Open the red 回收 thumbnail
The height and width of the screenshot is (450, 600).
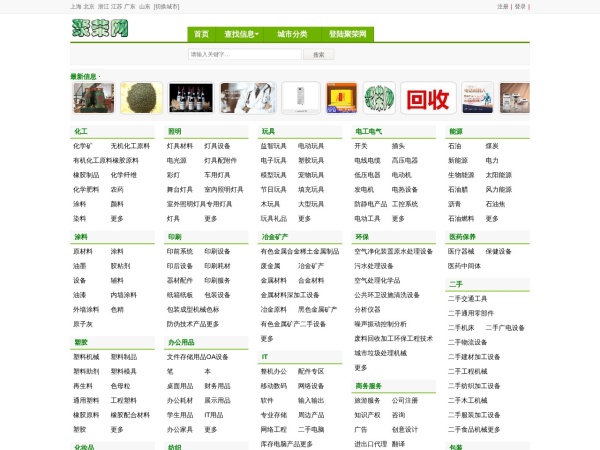pos(428,98)
